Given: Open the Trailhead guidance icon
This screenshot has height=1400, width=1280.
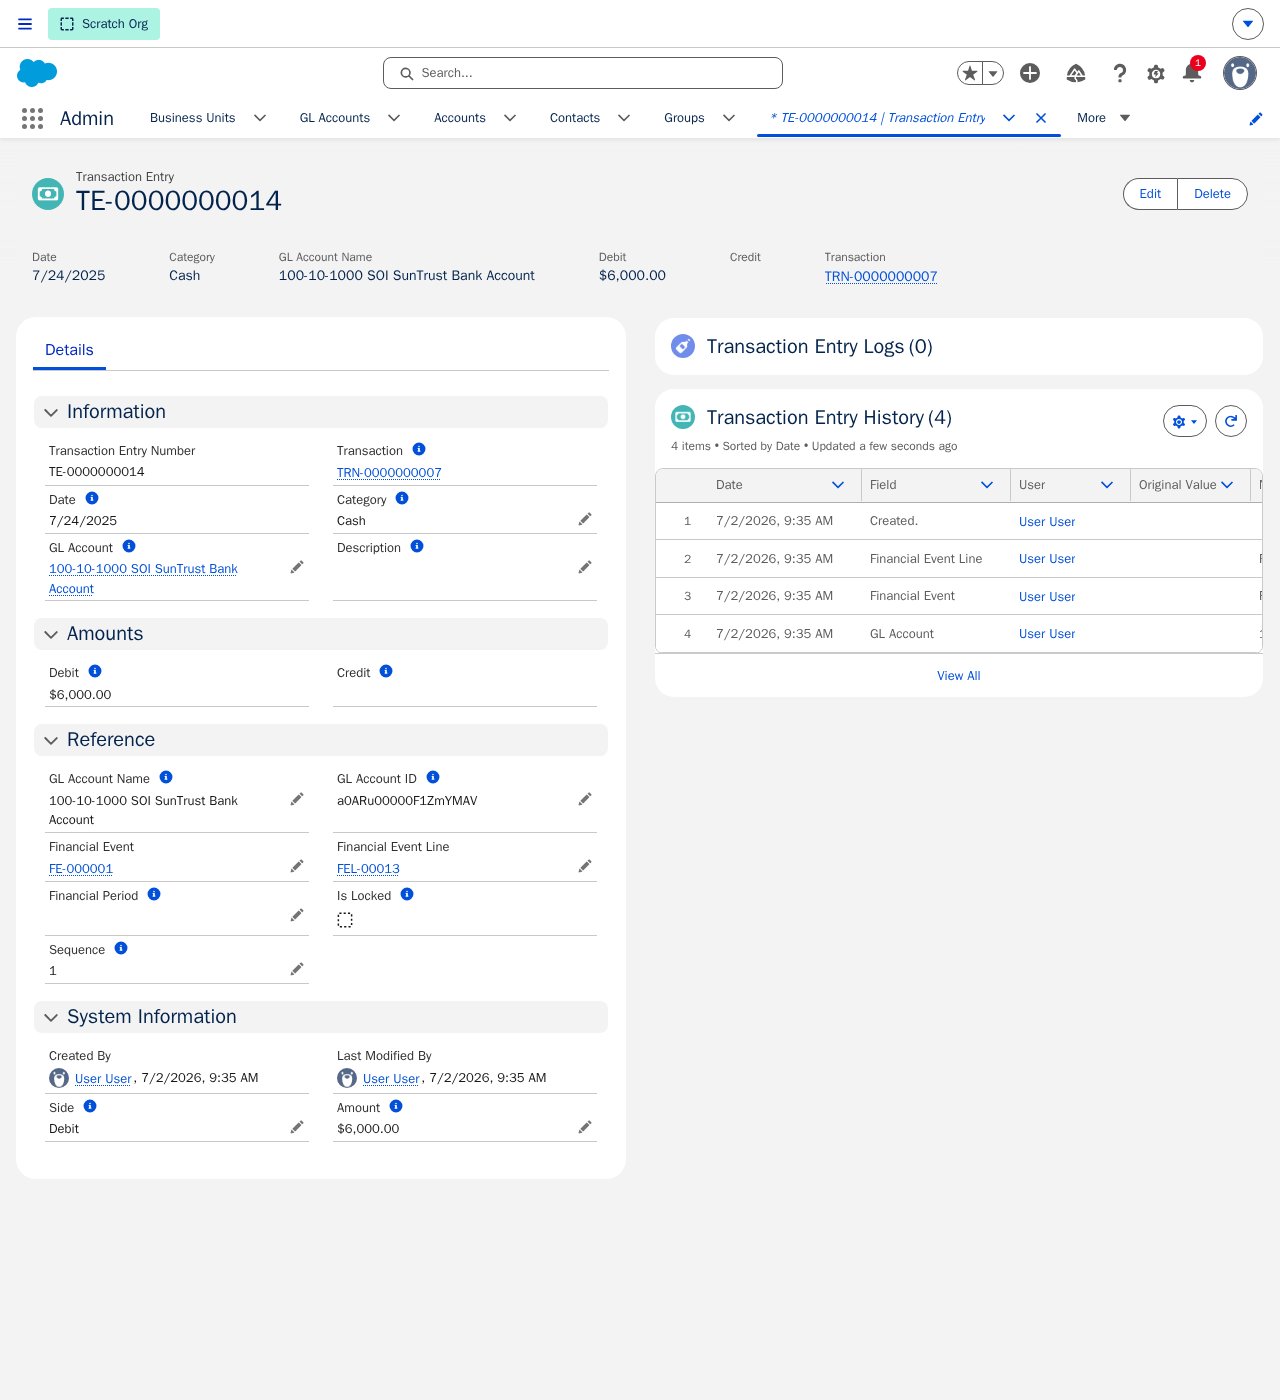Looking at the screenshot, I should (1076, 73).
